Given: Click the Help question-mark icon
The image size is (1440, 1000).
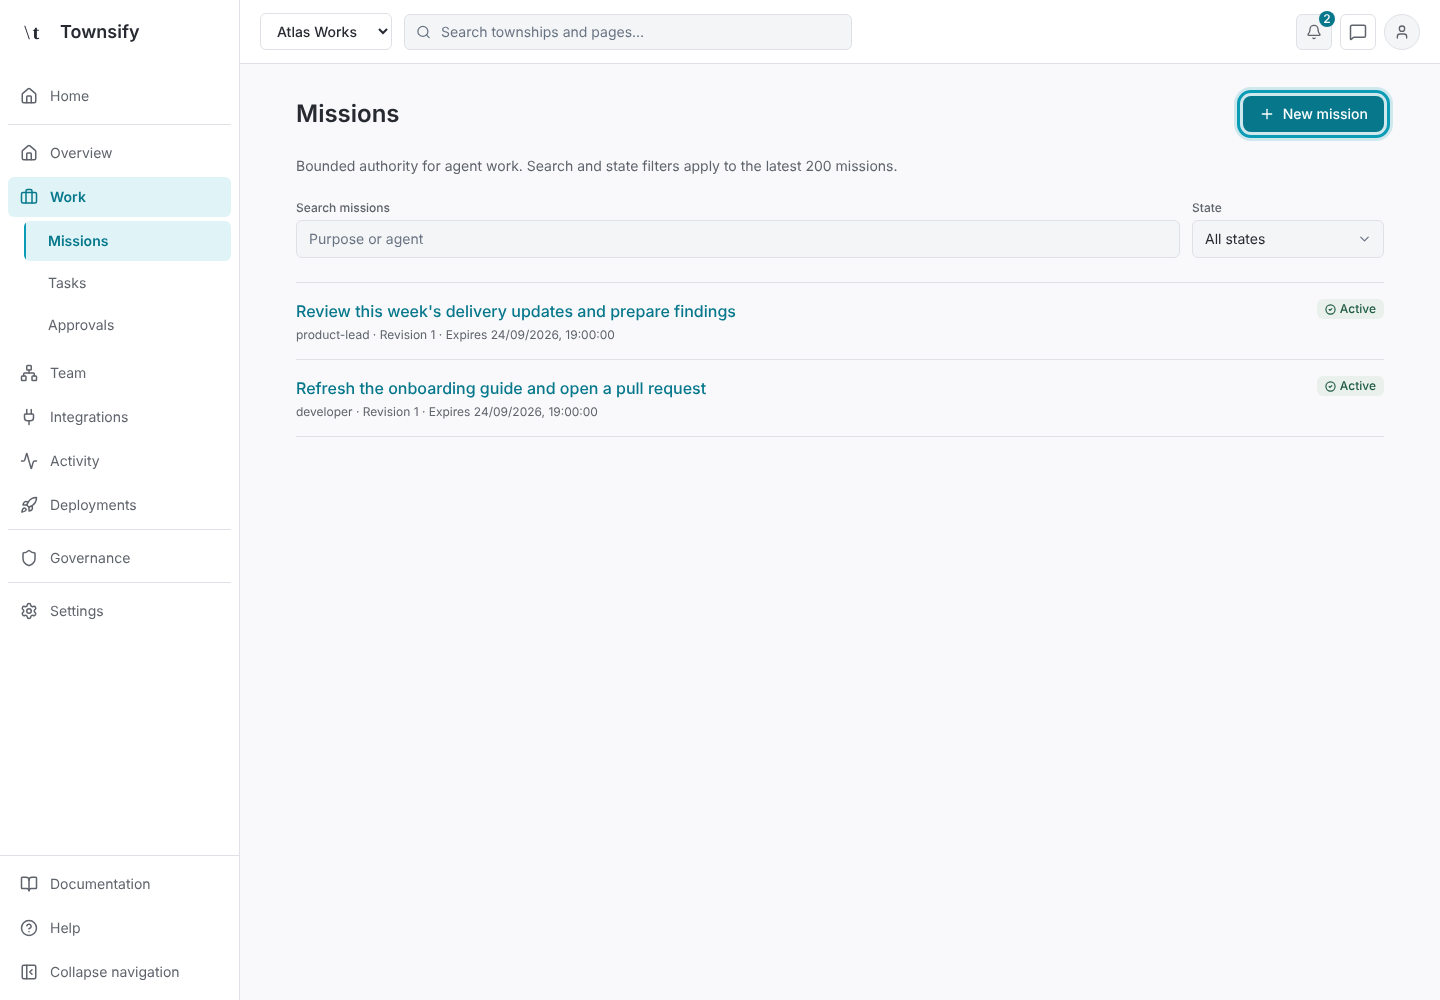Looking at the screenshot, I should pos(29,928).
